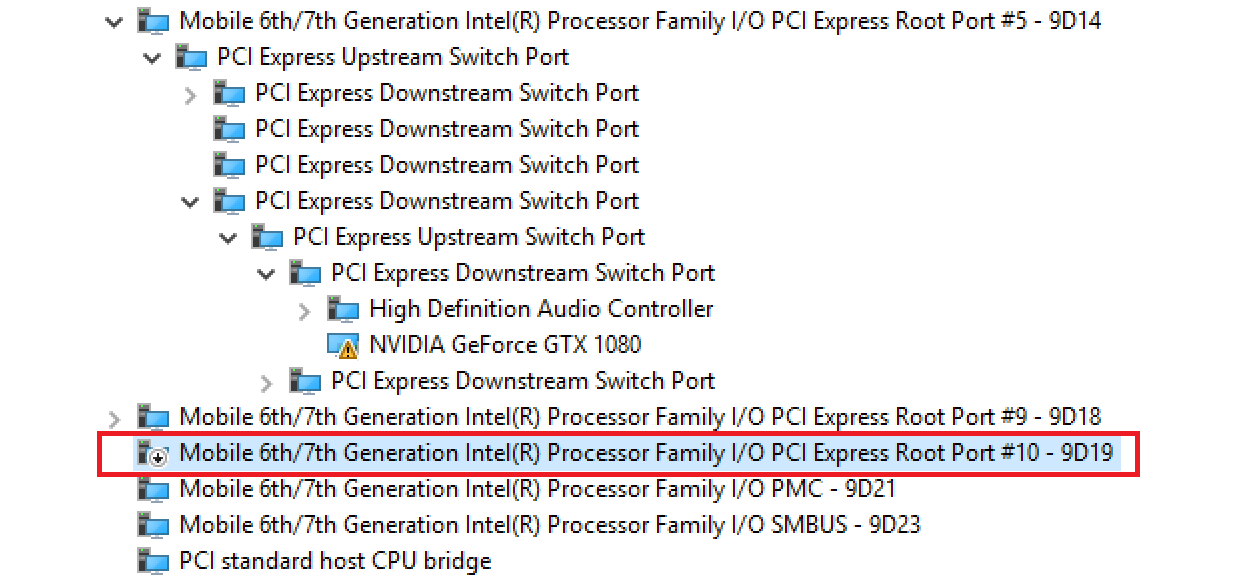Click the Root Port #5 - 9D14 device icon
Screen dimensions: 1238x576
[153, 21]
